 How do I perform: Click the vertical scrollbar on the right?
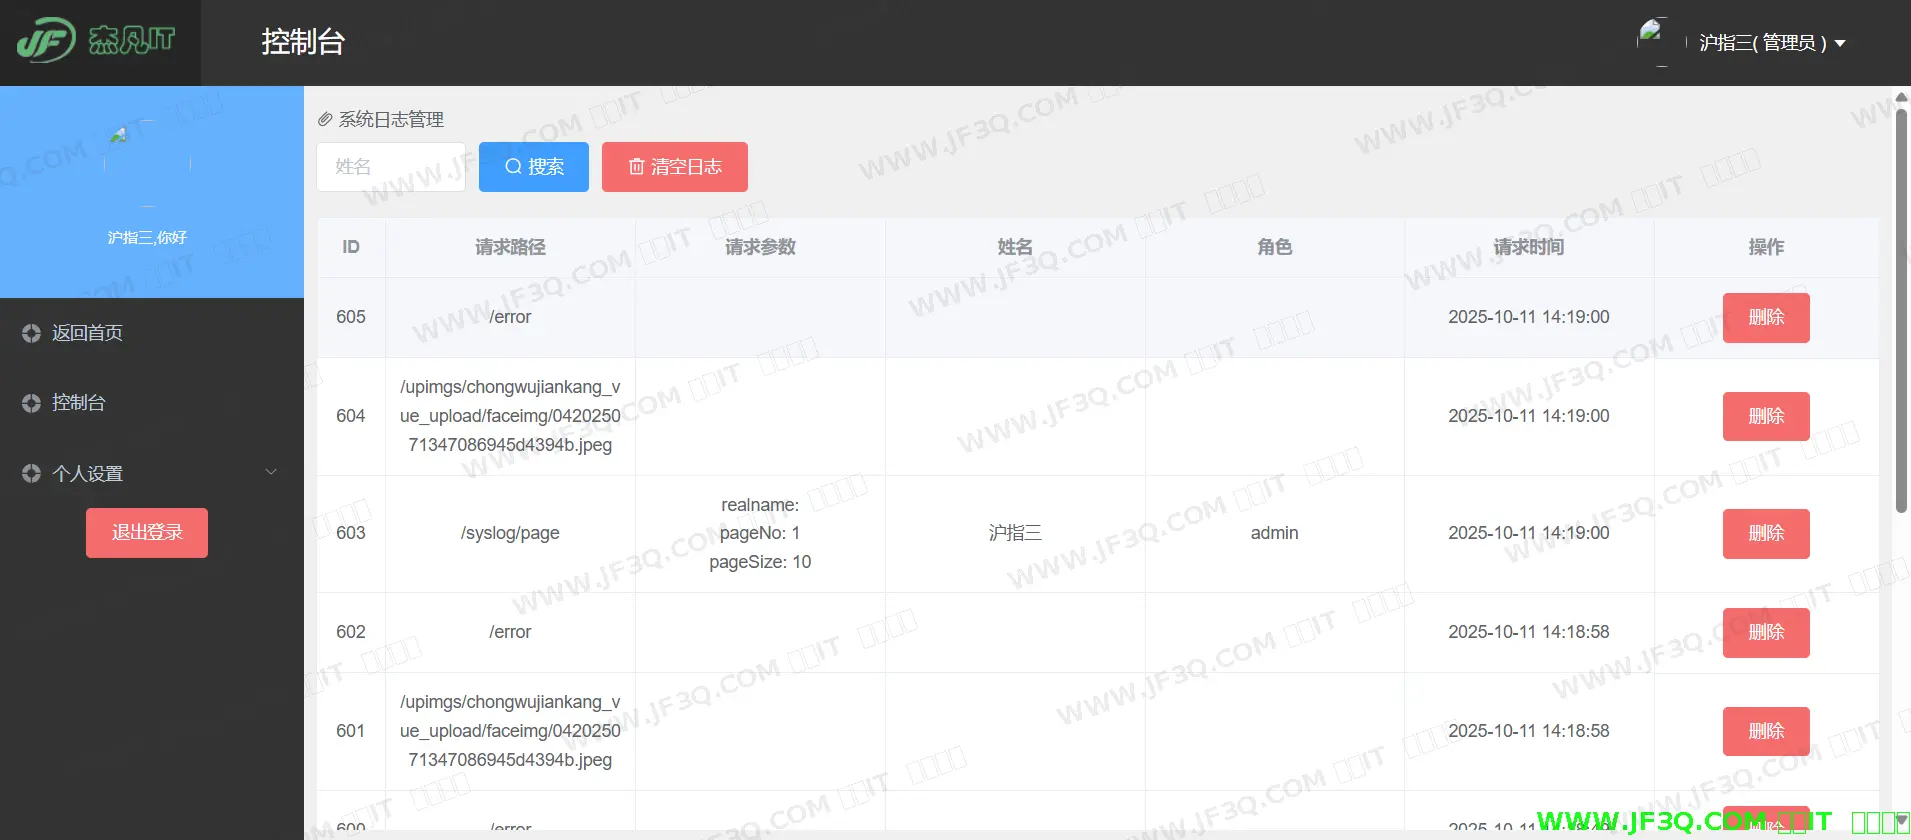coord(1901,320)
